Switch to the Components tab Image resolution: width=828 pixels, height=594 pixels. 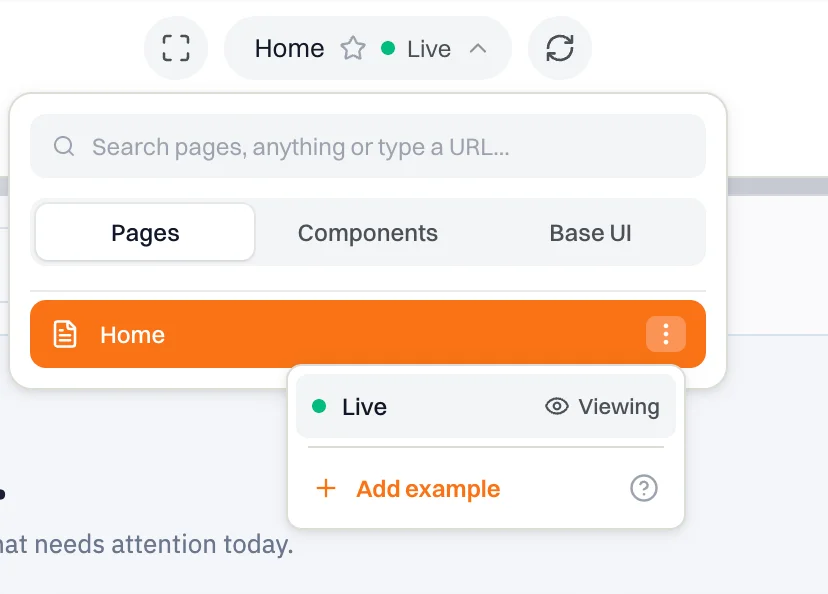[368, 232]
